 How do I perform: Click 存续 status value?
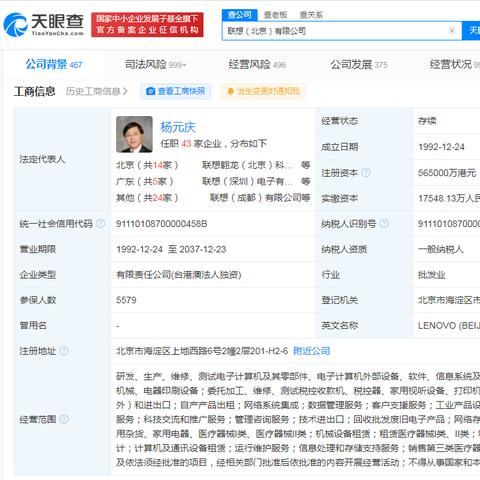click(x=427, y=121)
